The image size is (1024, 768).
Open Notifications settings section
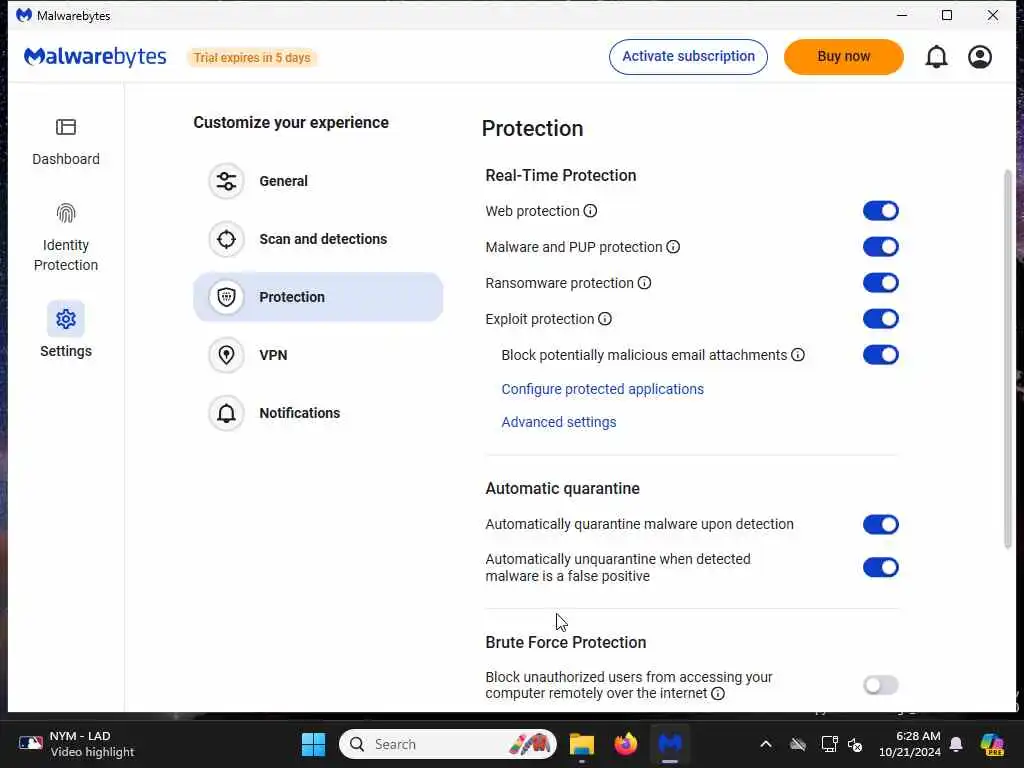[x=318, y=413]
